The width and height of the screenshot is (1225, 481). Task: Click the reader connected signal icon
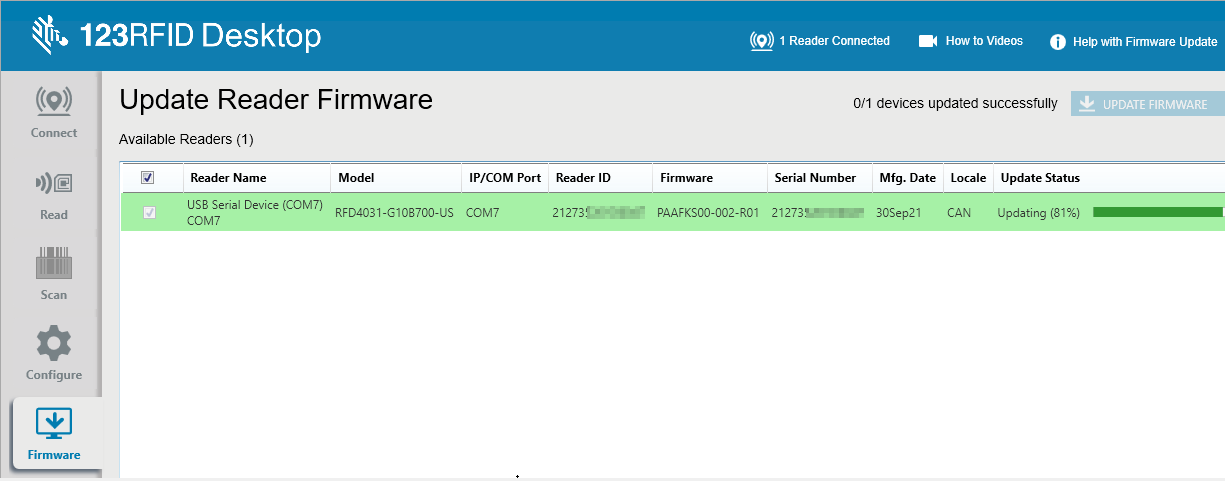click(761, 41)
